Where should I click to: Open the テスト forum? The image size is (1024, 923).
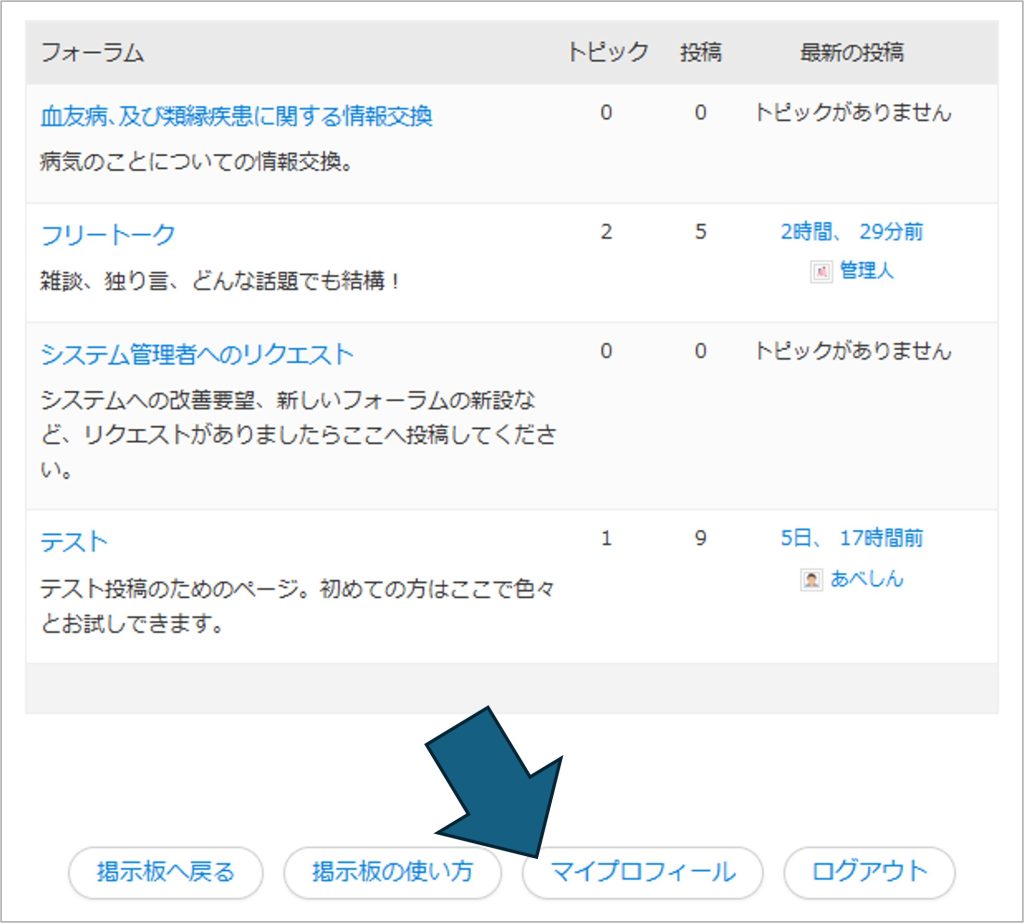pos(74,541)
